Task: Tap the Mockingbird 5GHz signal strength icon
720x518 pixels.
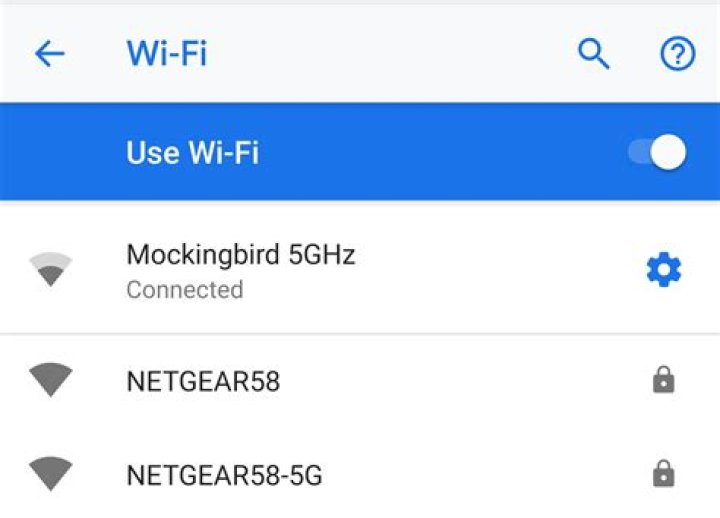Action: (x=51, y=269)
